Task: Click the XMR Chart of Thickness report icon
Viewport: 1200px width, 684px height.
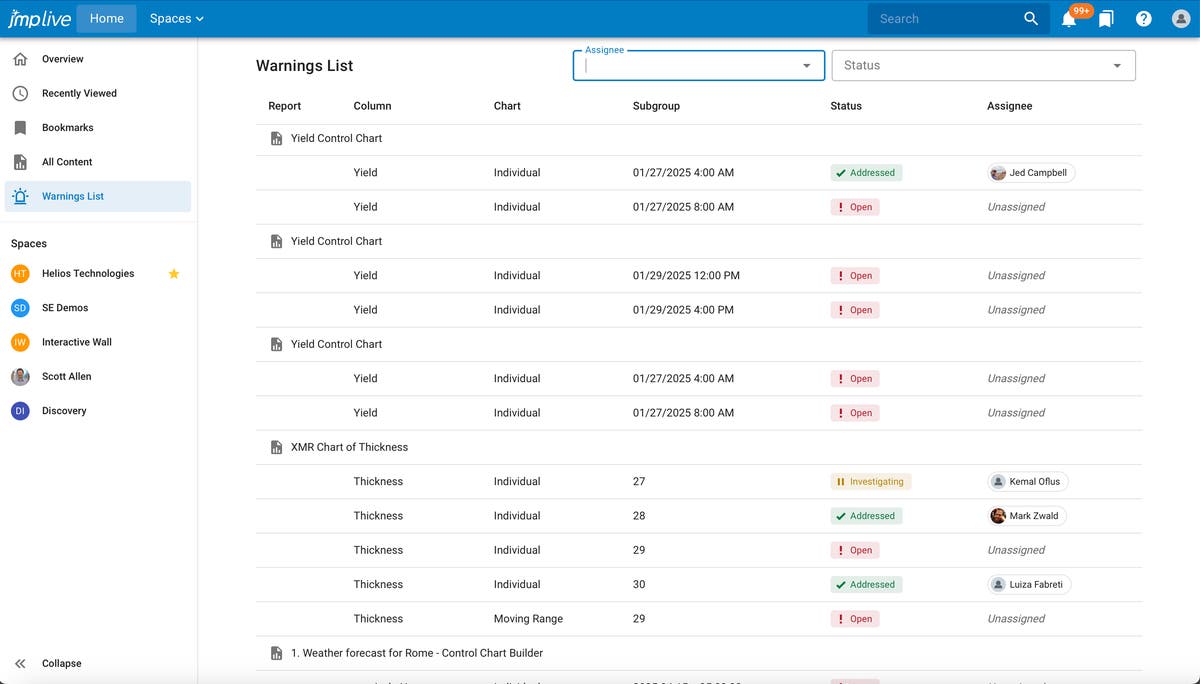Action: point(277,447)
